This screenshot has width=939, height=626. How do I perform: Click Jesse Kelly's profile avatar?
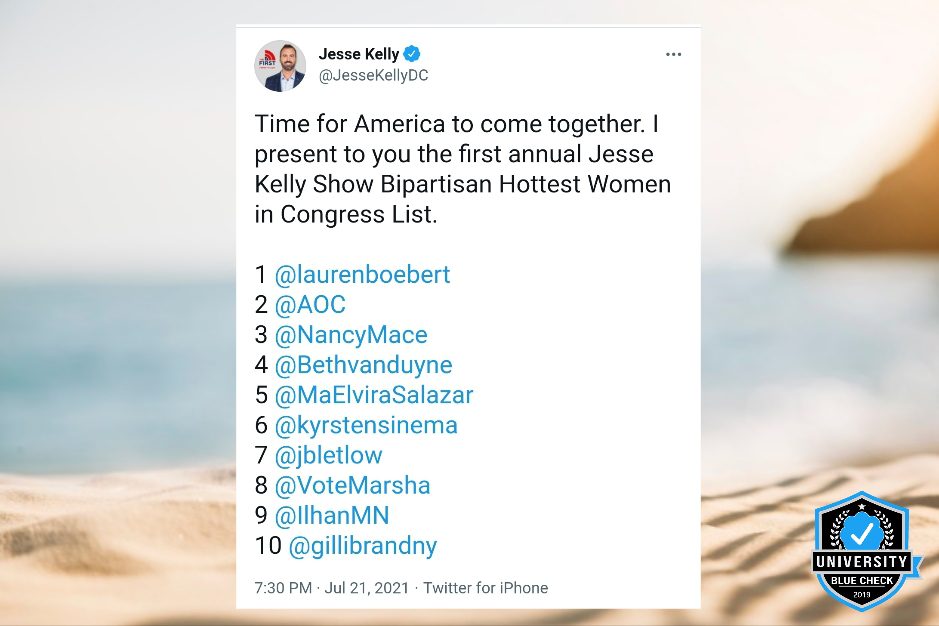click(280, 66)
